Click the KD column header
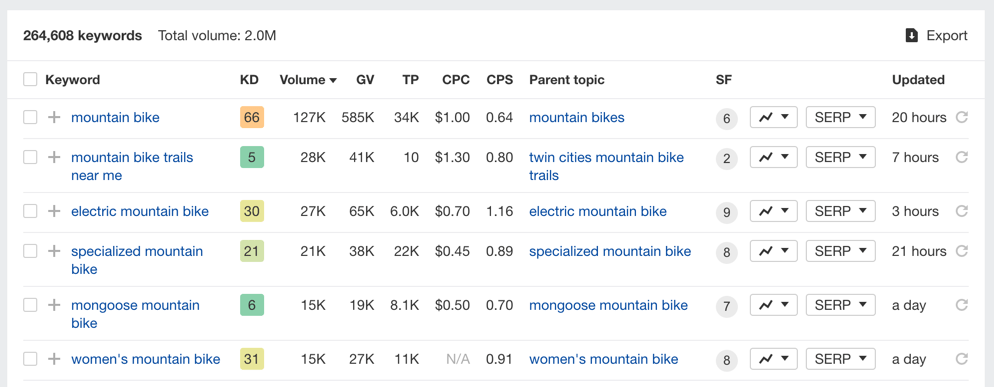This screenshot has width=994, height=387. coord(249,80)
